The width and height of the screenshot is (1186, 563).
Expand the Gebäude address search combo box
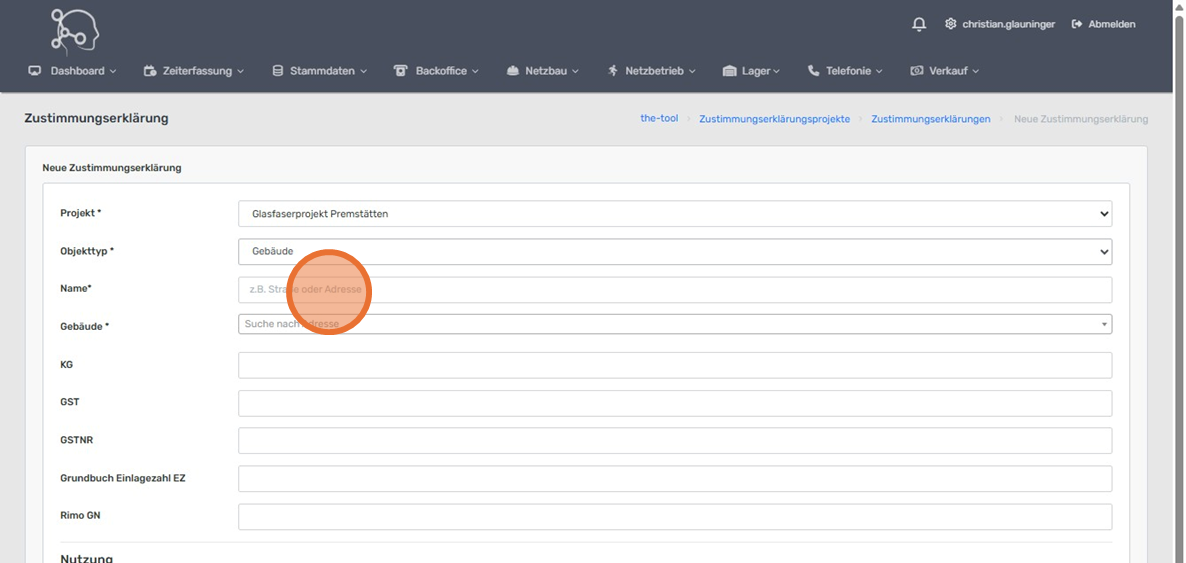[x=1104, y=324]
